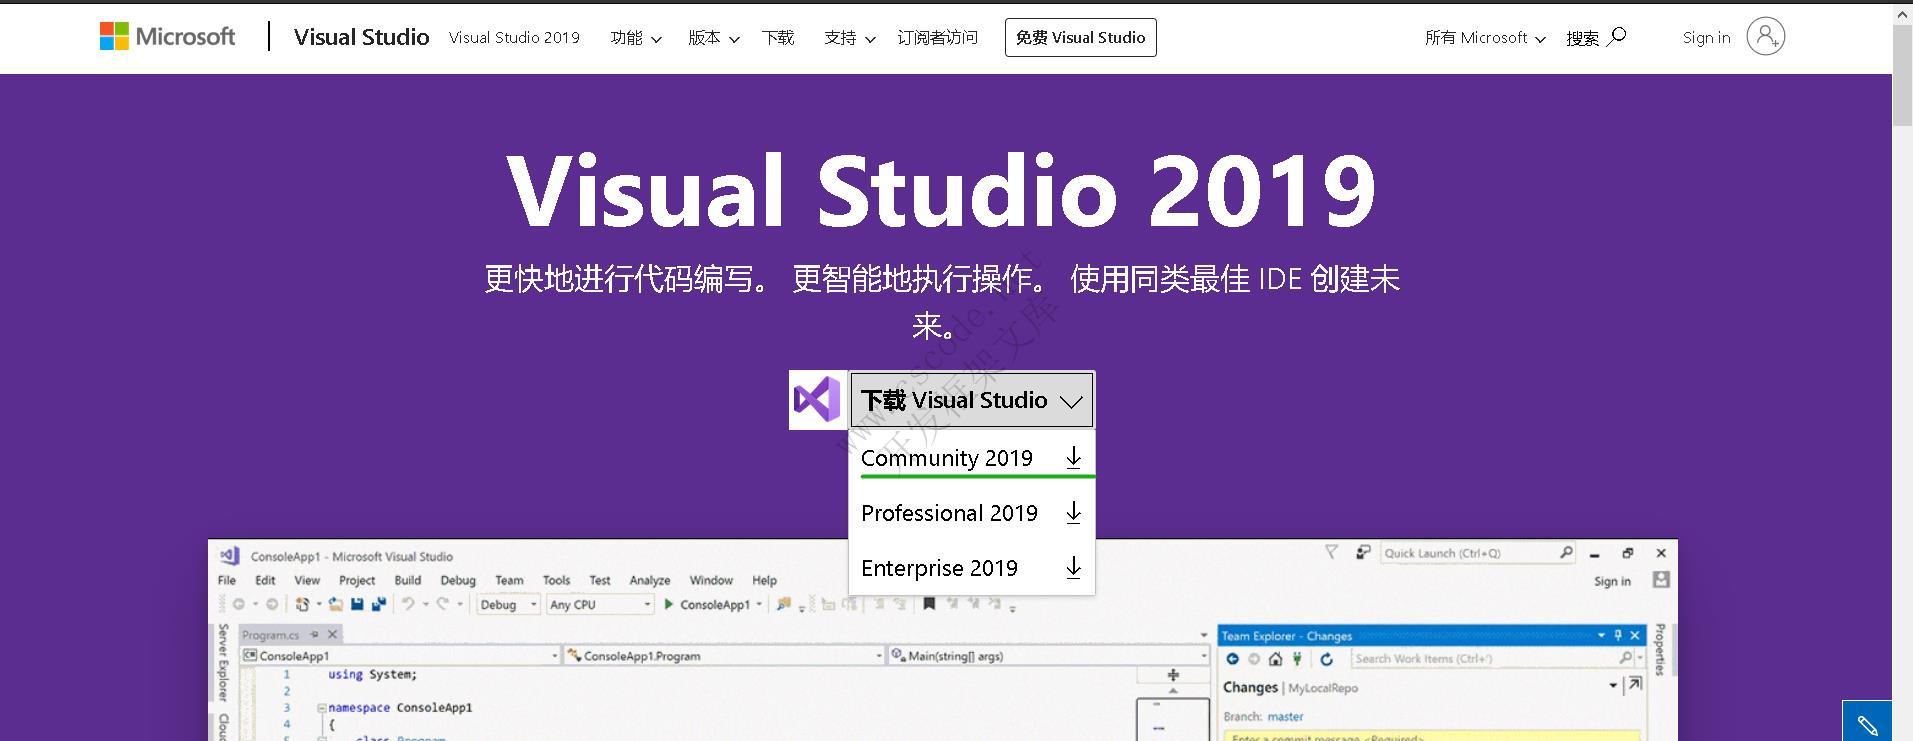
Task: Click the search magnifier icon
Action: (x=1617, y=37)
